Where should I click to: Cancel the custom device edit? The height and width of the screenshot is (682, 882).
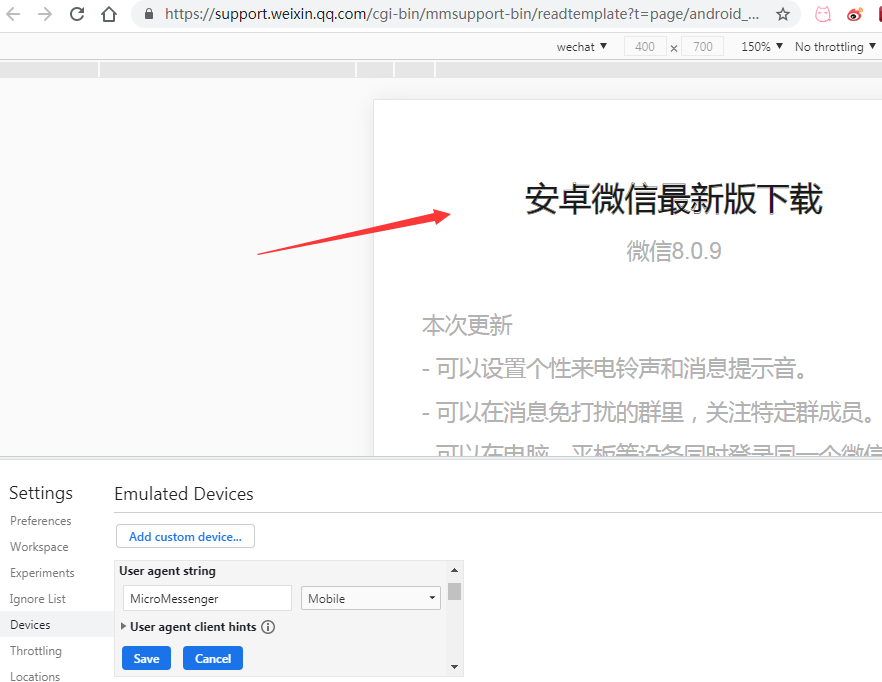[213, 658]
